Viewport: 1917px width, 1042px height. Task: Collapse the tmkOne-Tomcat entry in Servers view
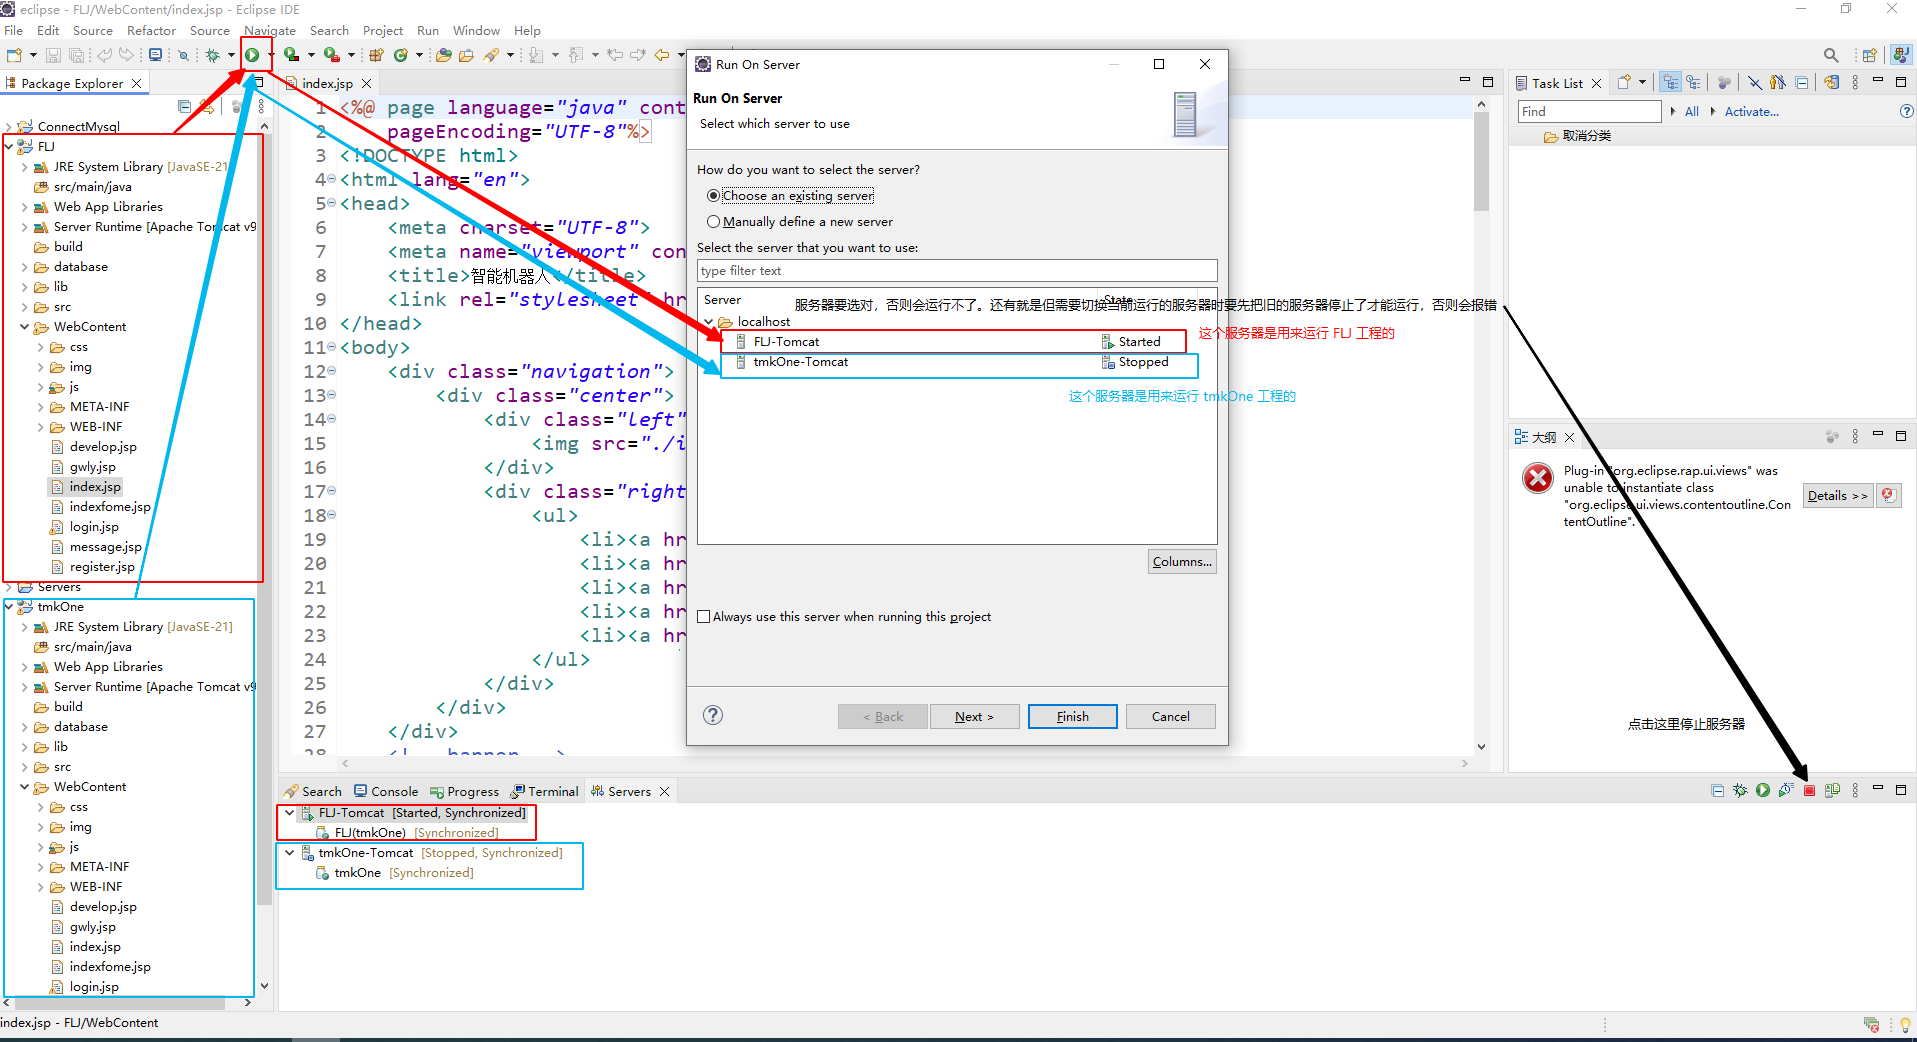click(x=290, y=853)
